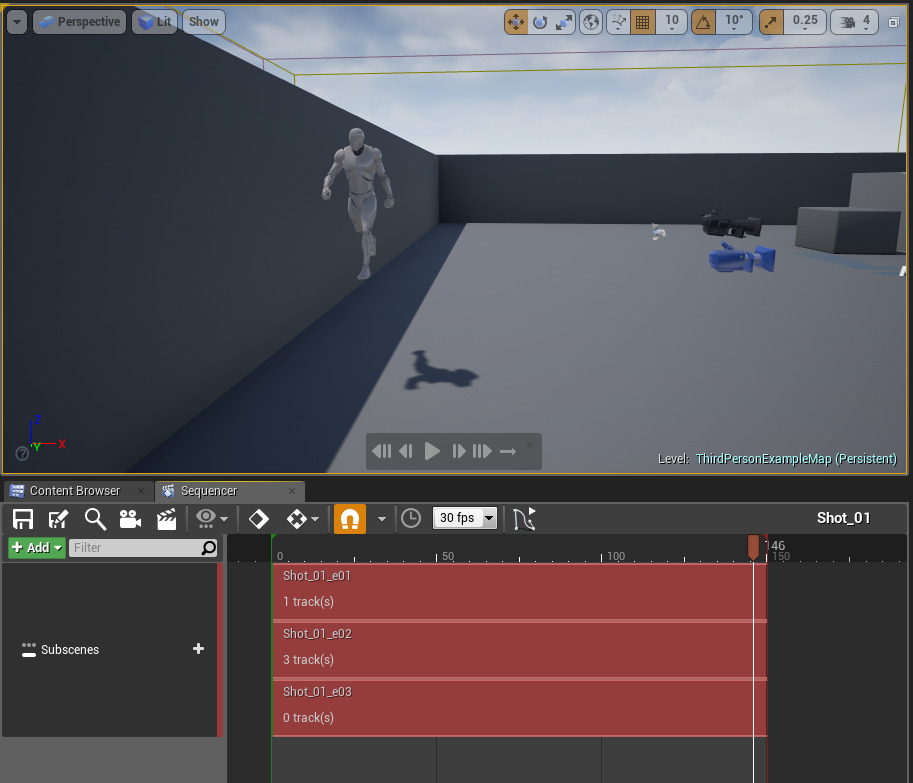Toggle rotation angle snapping in viewport
Screen dimensions: 913x783
point(704,21)
